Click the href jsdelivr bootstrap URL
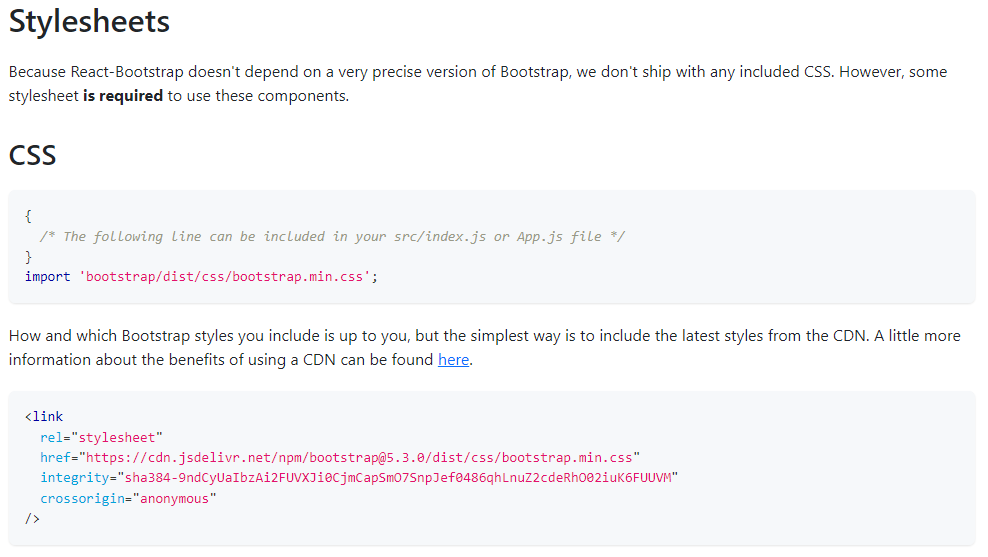 [x=359, y=457]
